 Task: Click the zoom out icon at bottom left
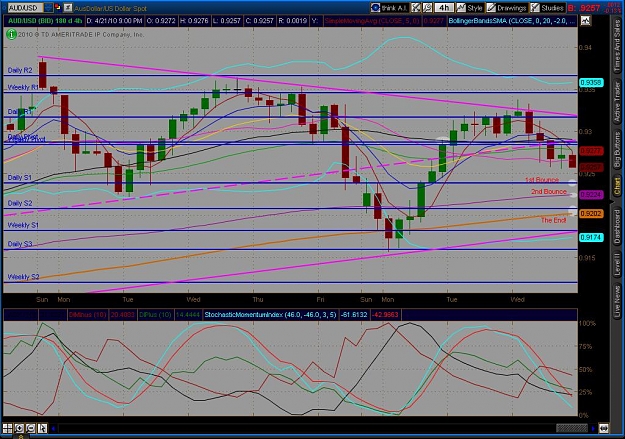31,428
